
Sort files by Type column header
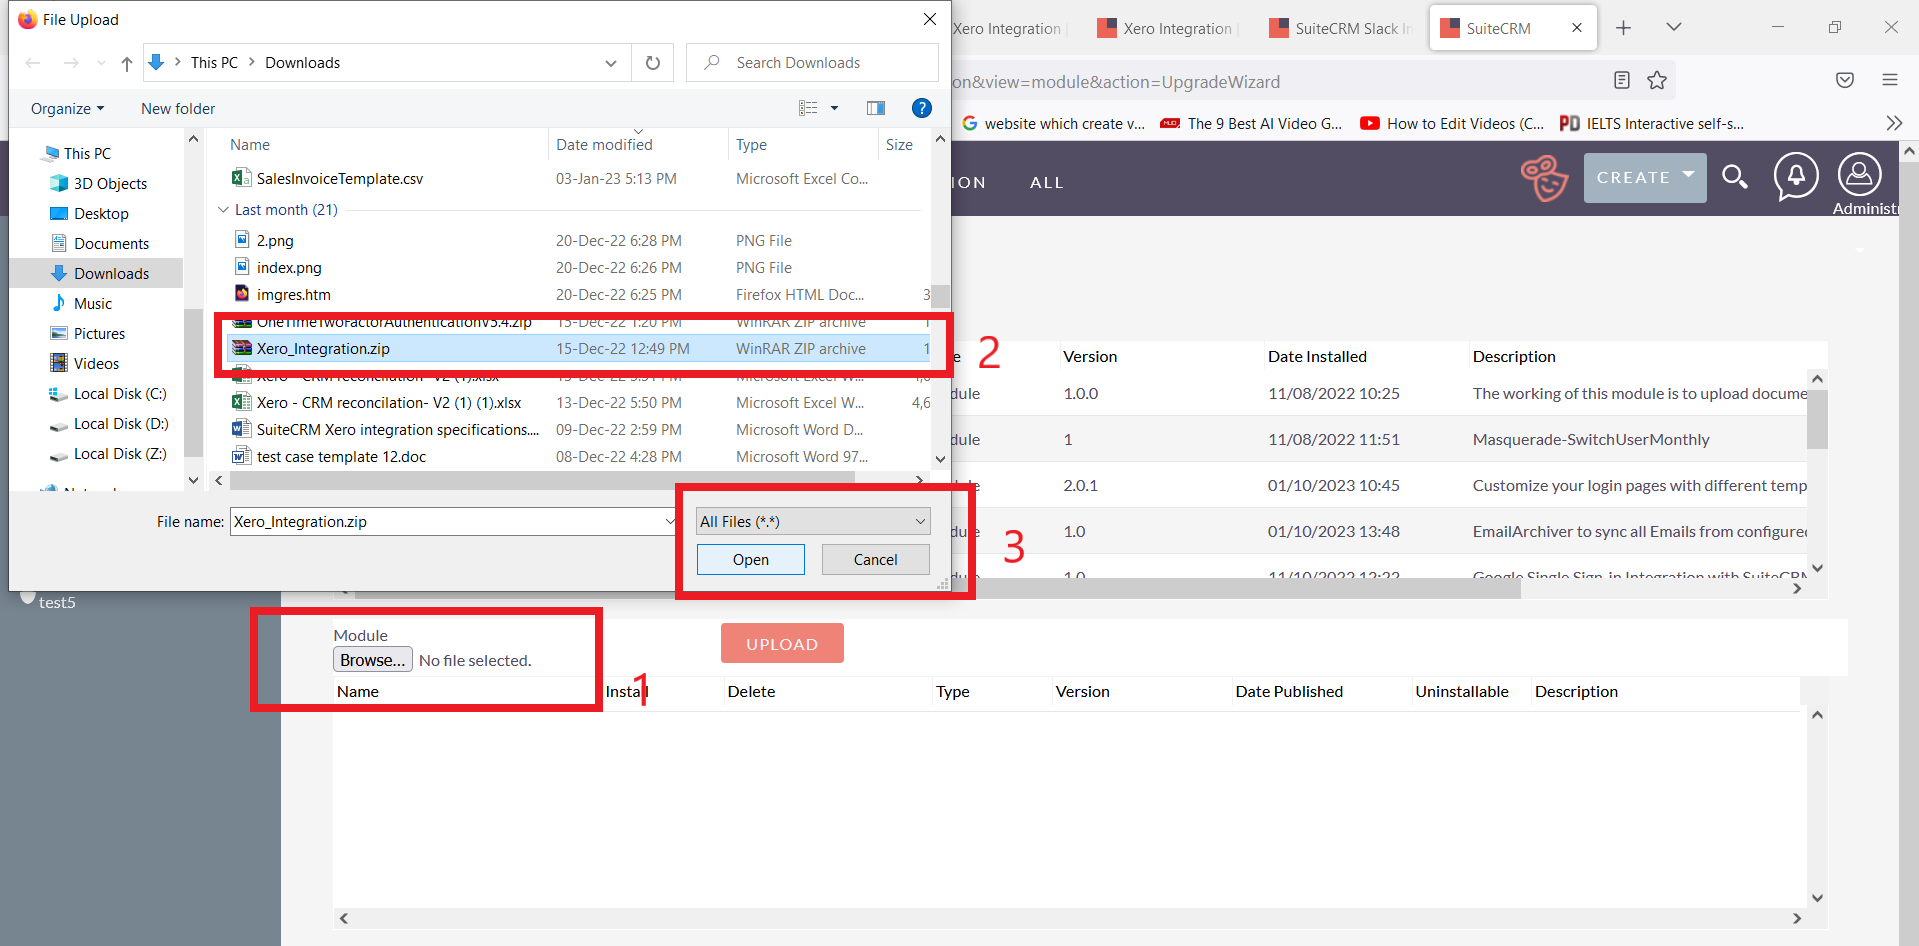(751, 145)
